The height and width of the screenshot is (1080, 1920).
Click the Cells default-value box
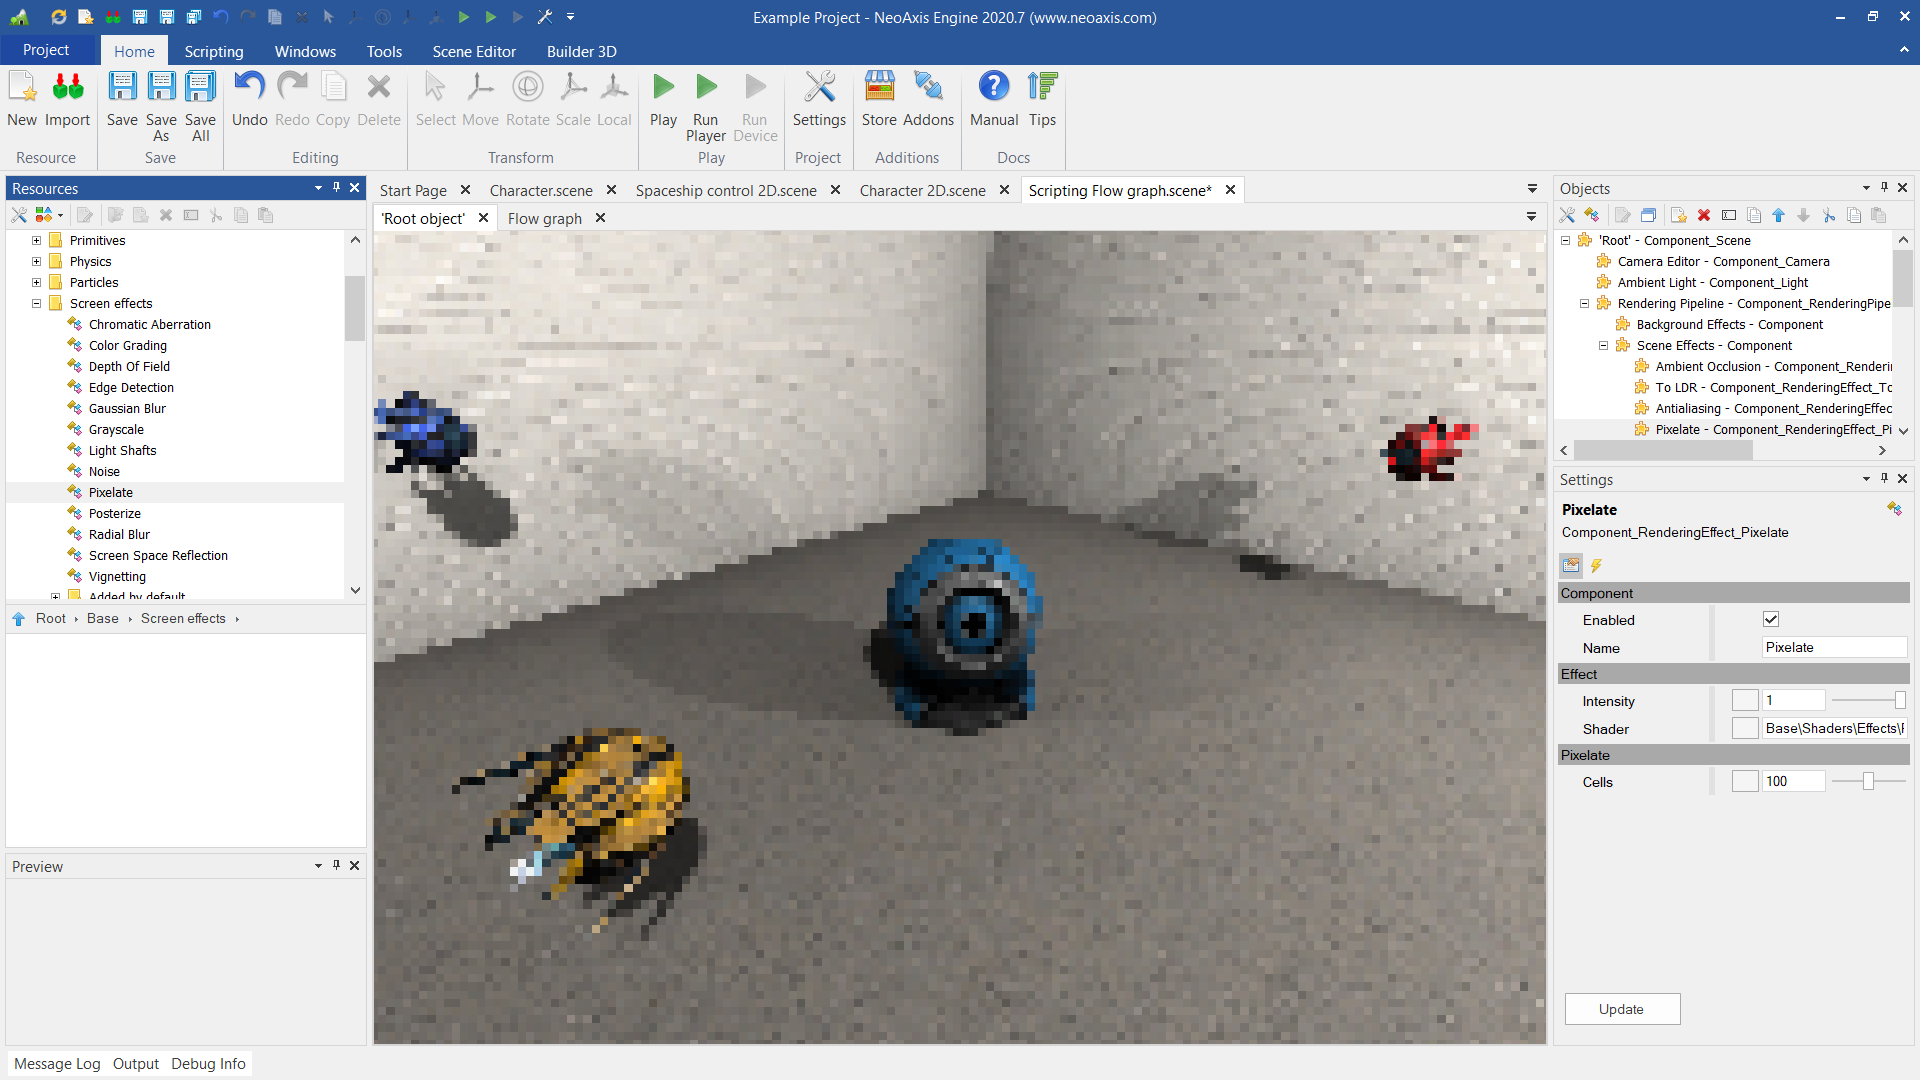(1745, 782)
